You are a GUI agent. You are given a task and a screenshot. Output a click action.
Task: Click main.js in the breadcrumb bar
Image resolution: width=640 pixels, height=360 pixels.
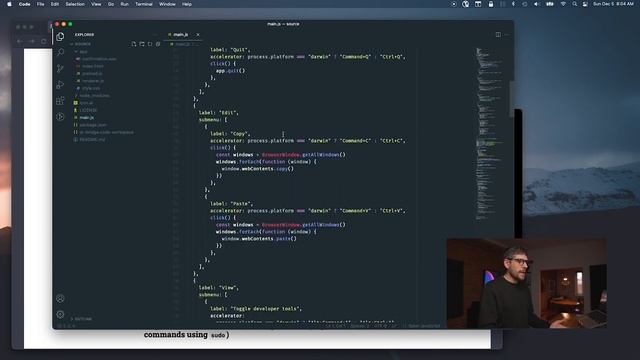pos(182,44)
